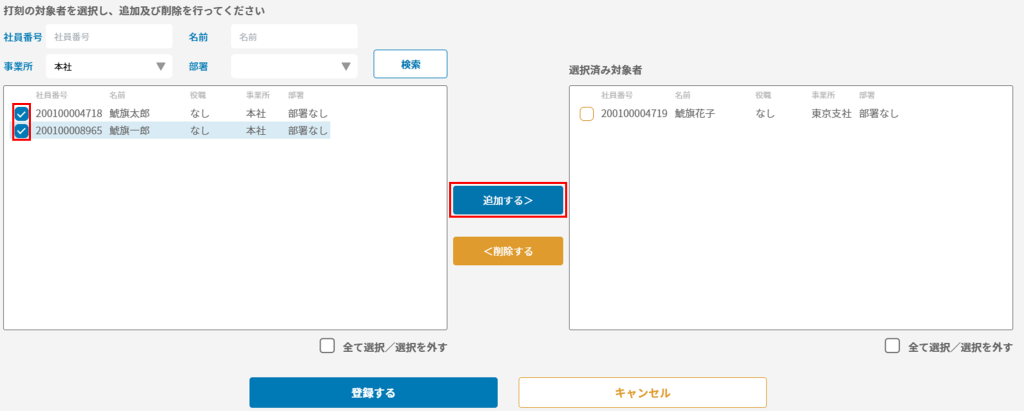This screenshot has height=411, width=1024.
Task: Toggle right list 全て選択／選択を外す checkbox
Action: [x=892, y=346]
